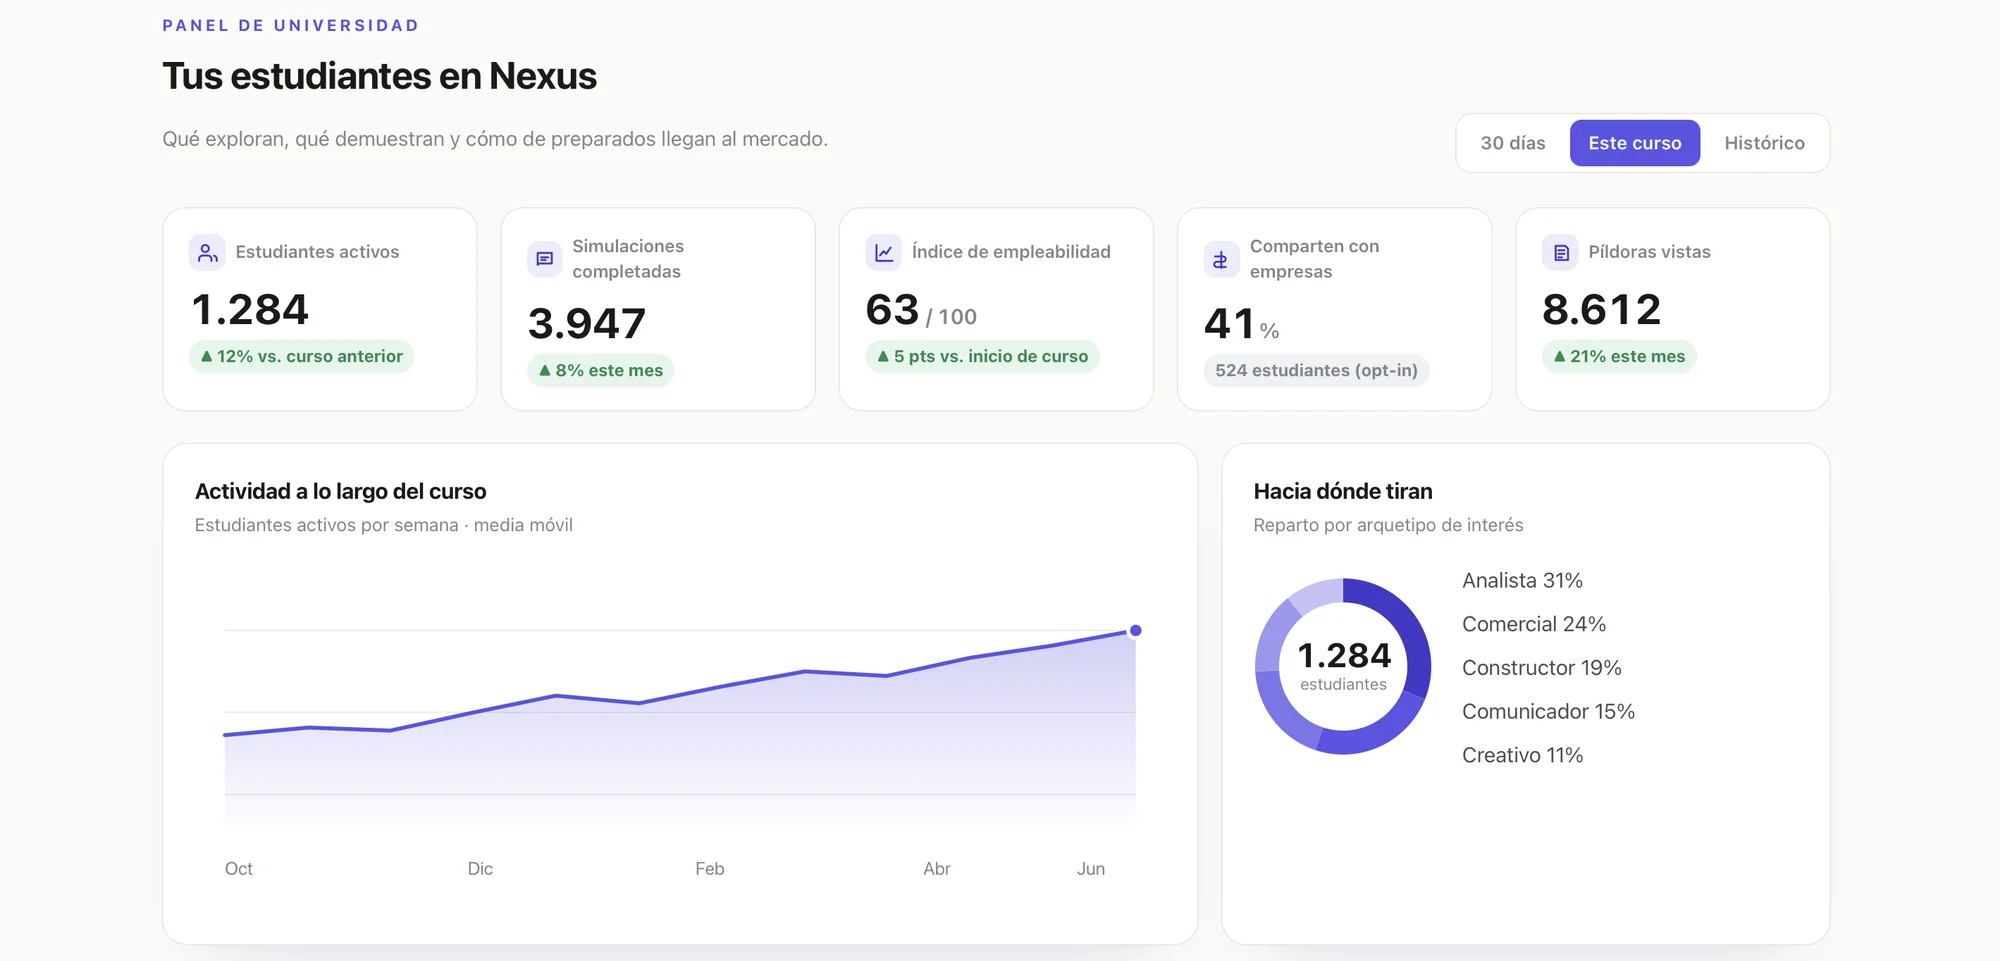Click the Feb label on the chart axis
The image size is (2000, 961).
click(x=709, y=869)
